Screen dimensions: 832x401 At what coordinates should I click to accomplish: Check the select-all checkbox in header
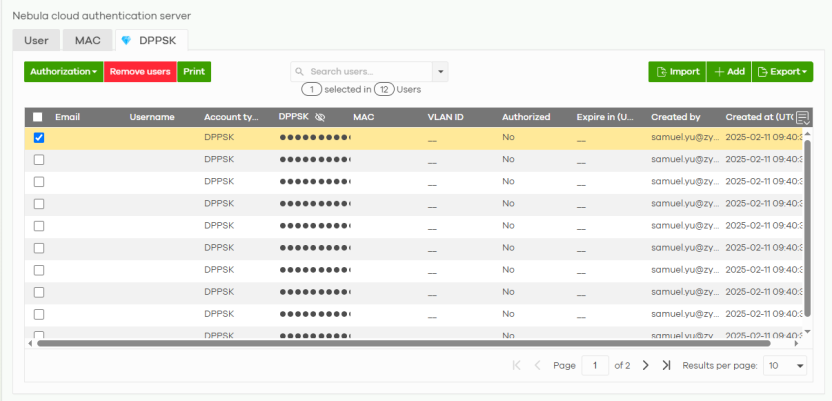coord(38,117)
